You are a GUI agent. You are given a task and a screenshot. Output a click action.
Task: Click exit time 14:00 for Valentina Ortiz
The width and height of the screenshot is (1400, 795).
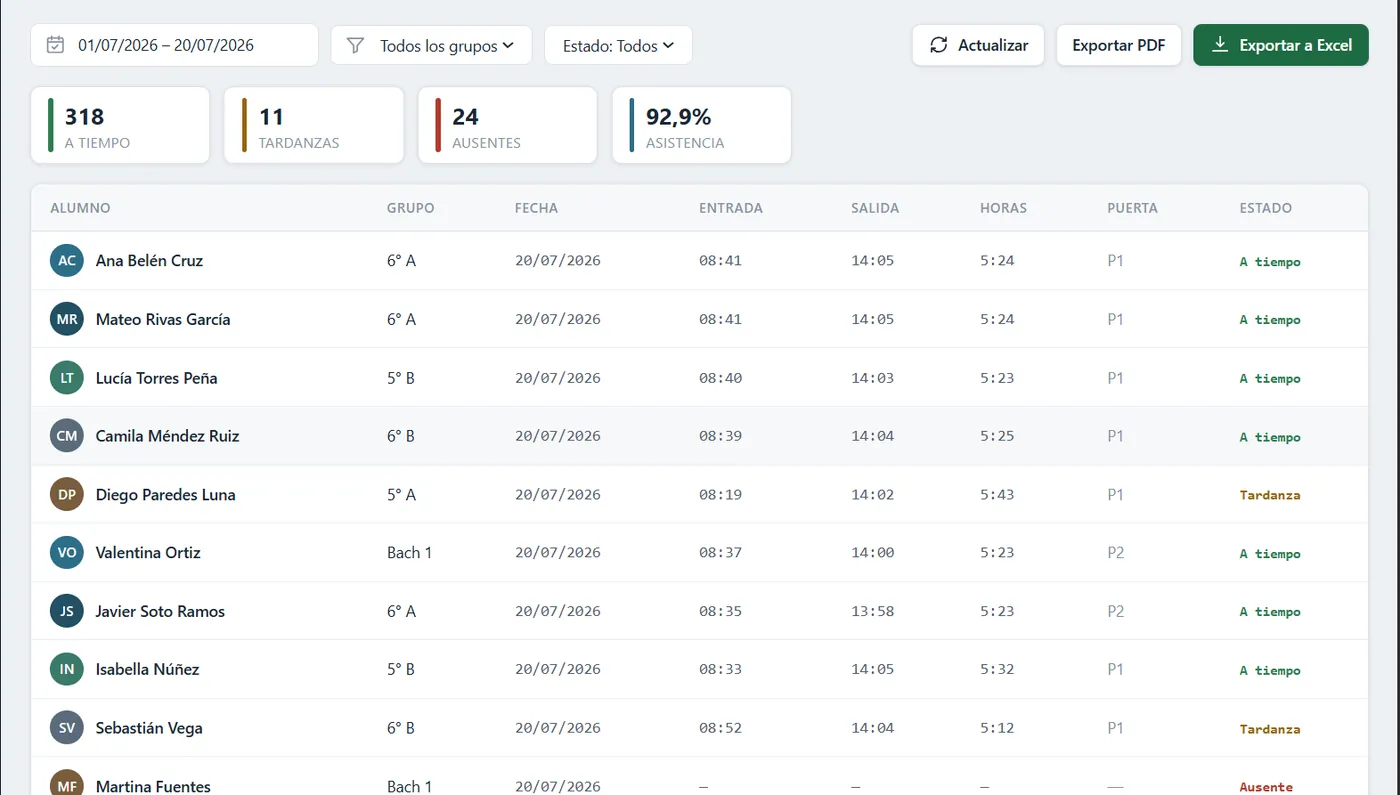pyautogui.click(x=873, y=553)
